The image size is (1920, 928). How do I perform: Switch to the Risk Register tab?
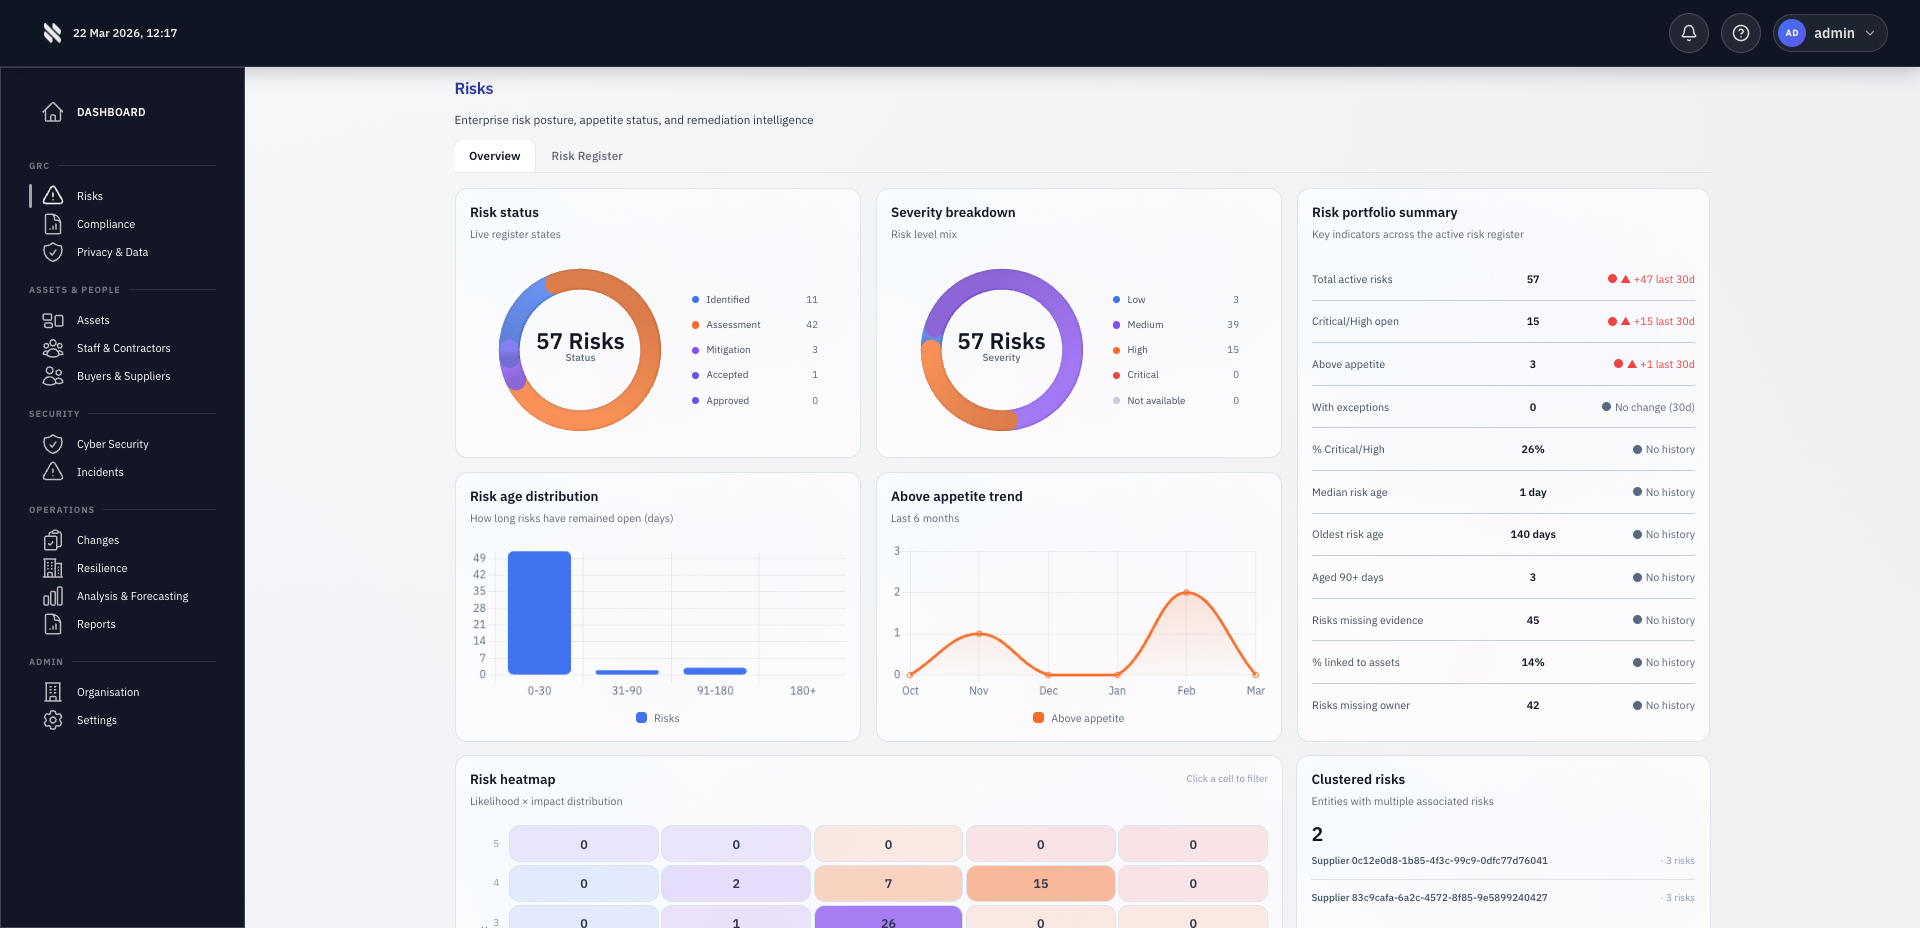click(586, 156)
